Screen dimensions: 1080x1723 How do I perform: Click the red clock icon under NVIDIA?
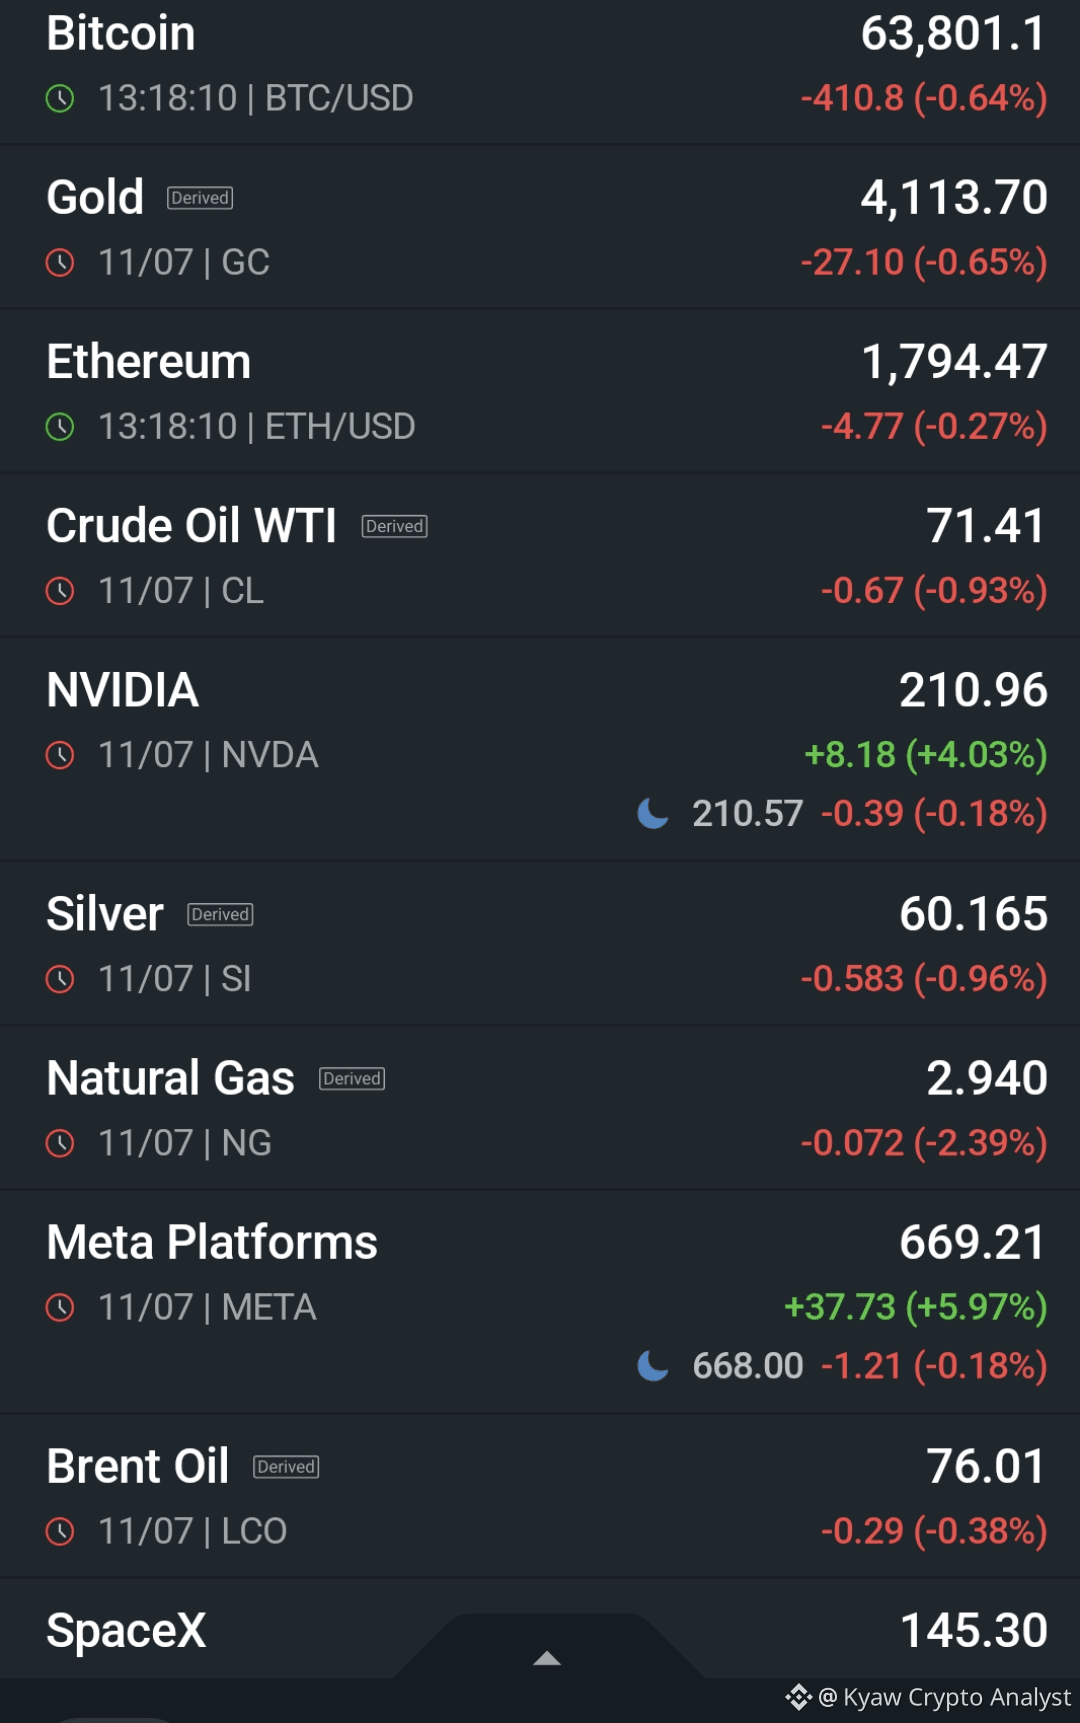coord(60,755)
